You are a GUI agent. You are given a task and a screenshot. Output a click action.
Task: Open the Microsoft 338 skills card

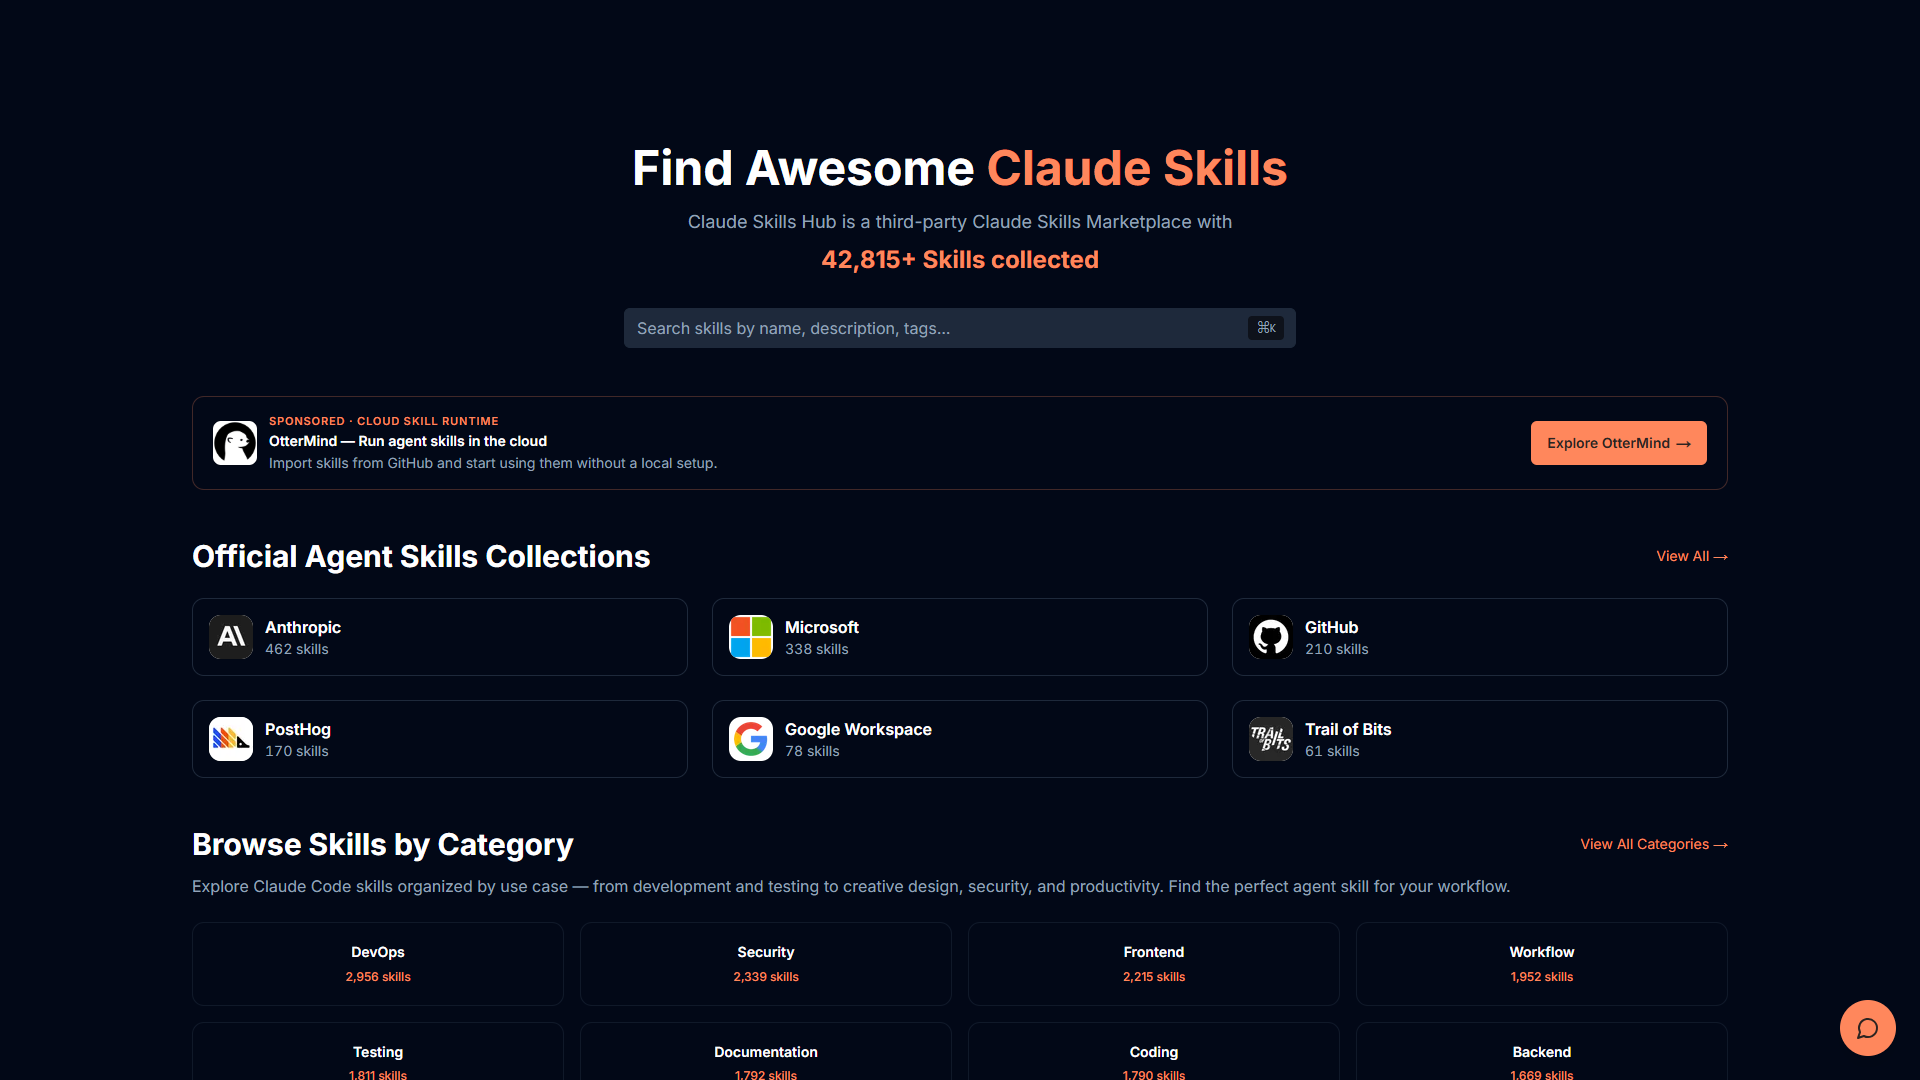(x=960, y=637)
